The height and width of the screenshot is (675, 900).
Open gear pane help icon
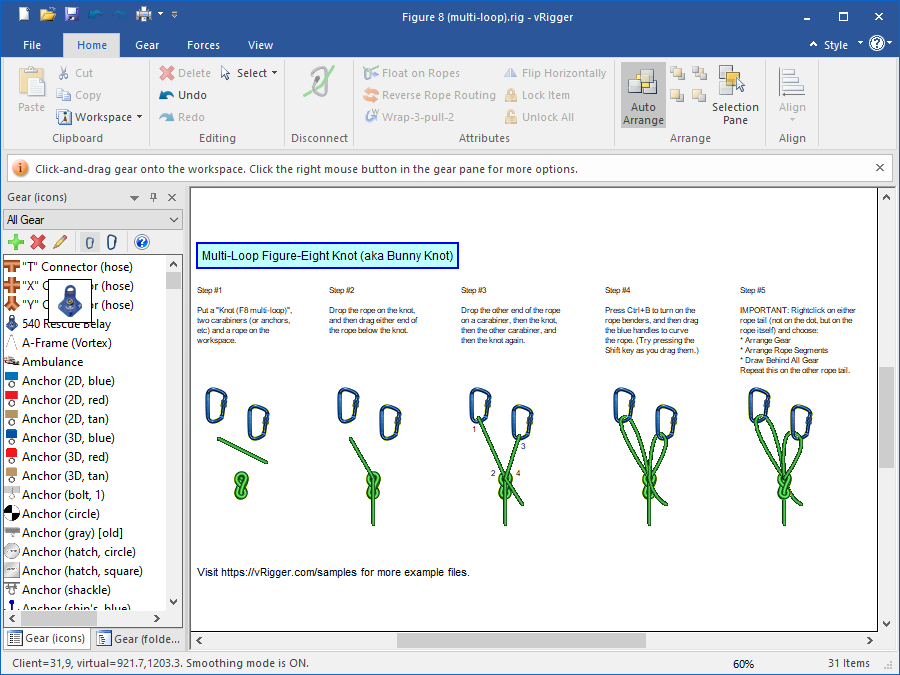point(141,242)
